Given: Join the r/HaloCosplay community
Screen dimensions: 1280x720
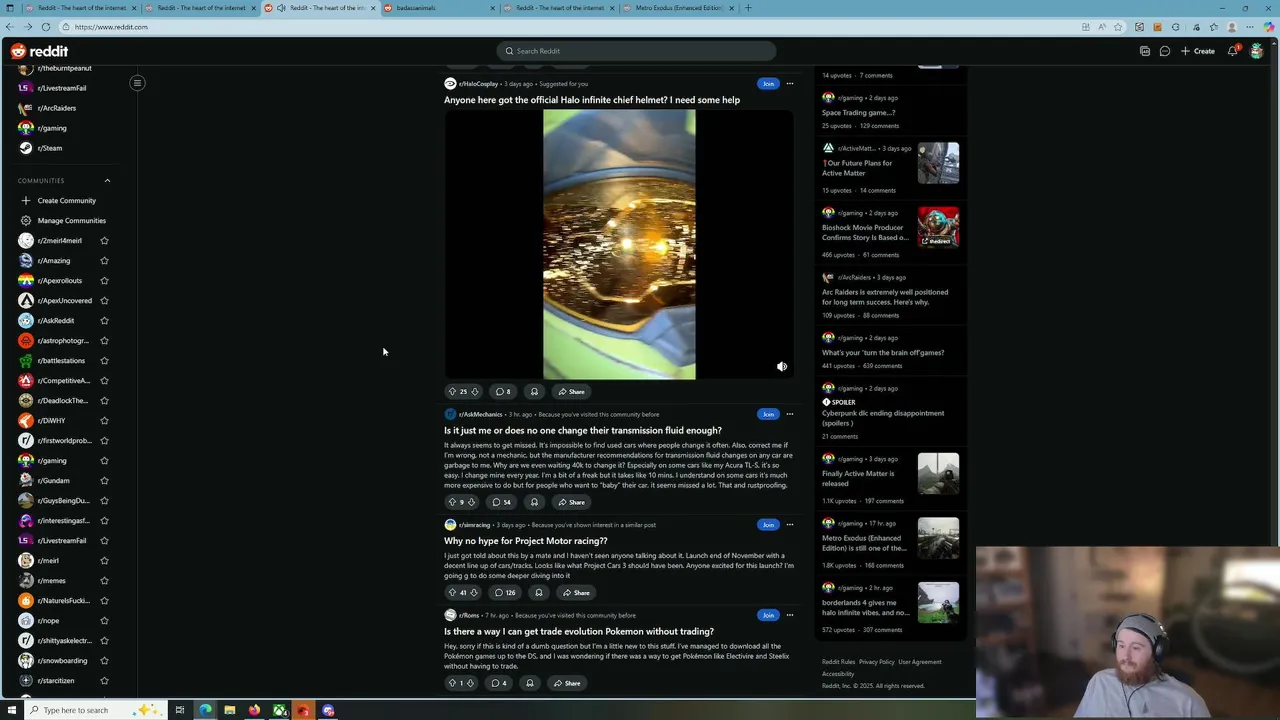Looking at the screenshot, I should pyautogui.click(x=768, y=84).
